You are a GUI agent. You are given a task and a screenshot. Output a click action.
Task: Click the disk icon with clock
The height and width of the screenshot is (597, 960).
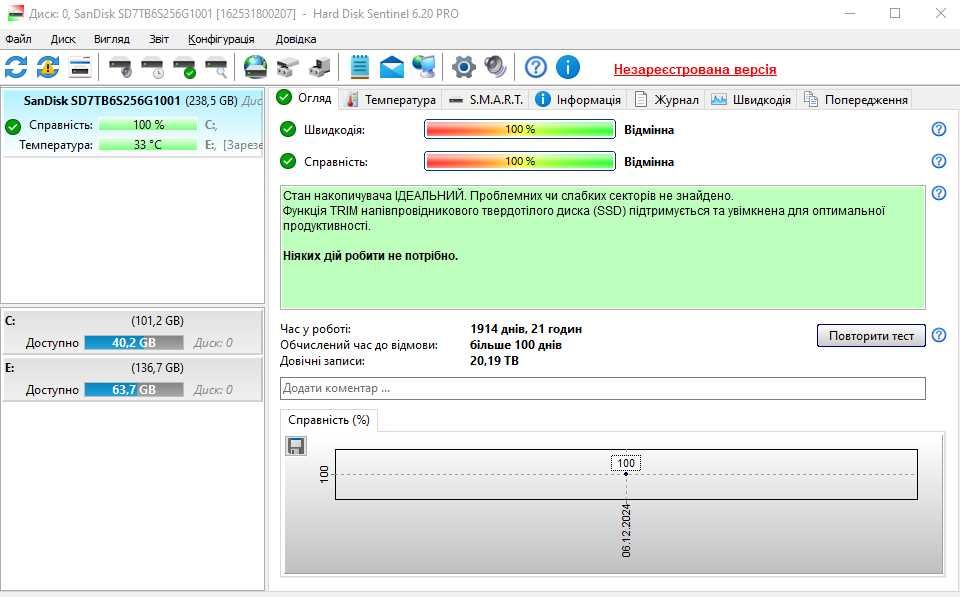152,67
